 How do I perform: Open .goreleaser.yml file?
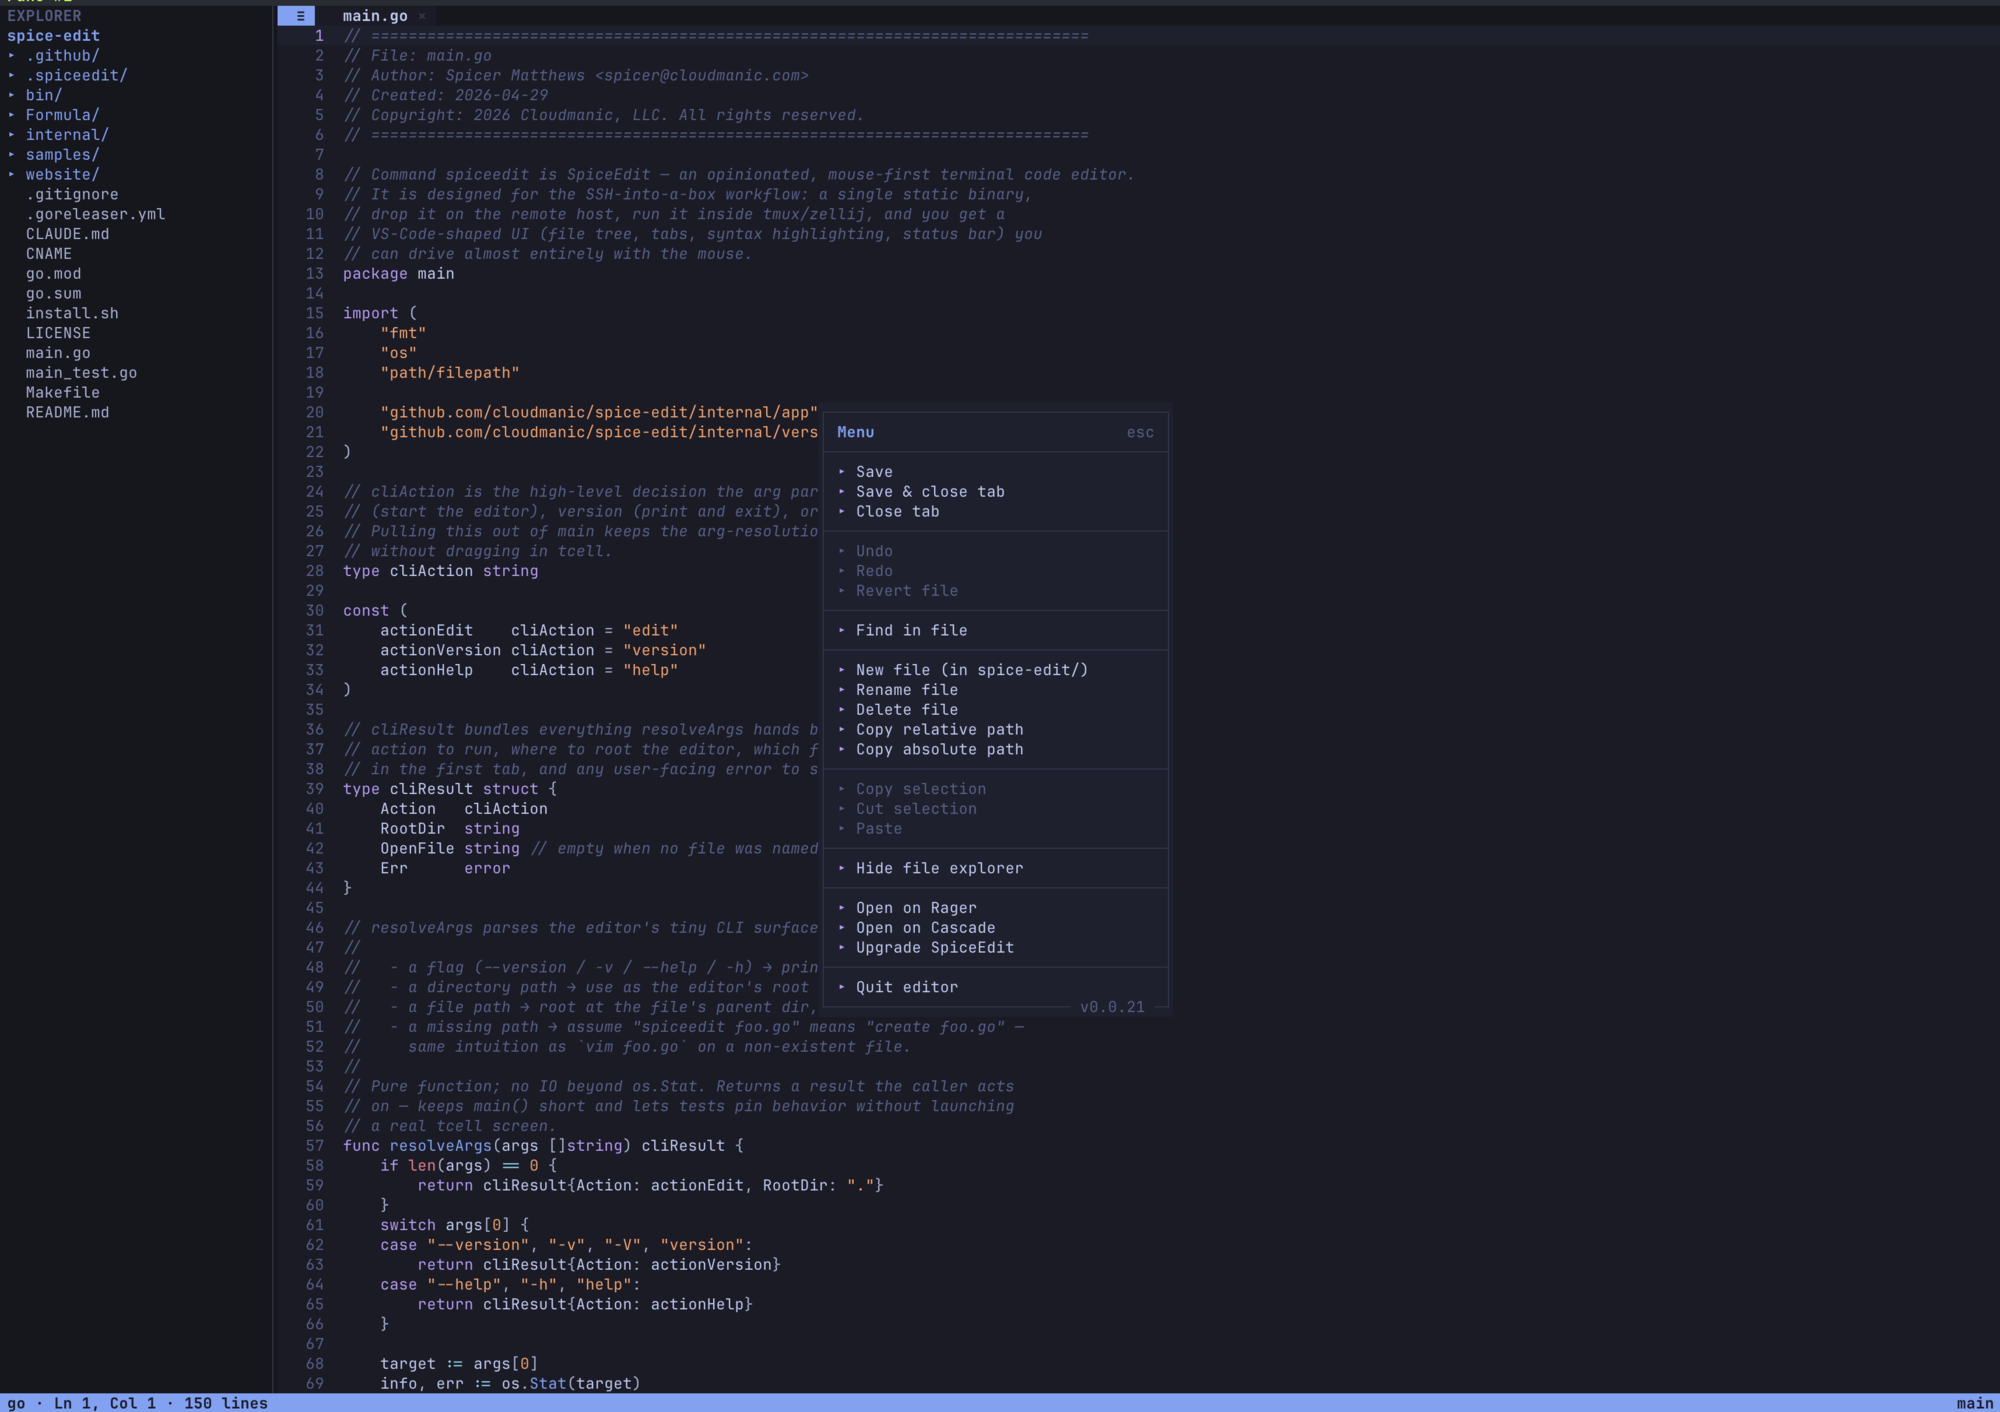(x=95, y=214)
